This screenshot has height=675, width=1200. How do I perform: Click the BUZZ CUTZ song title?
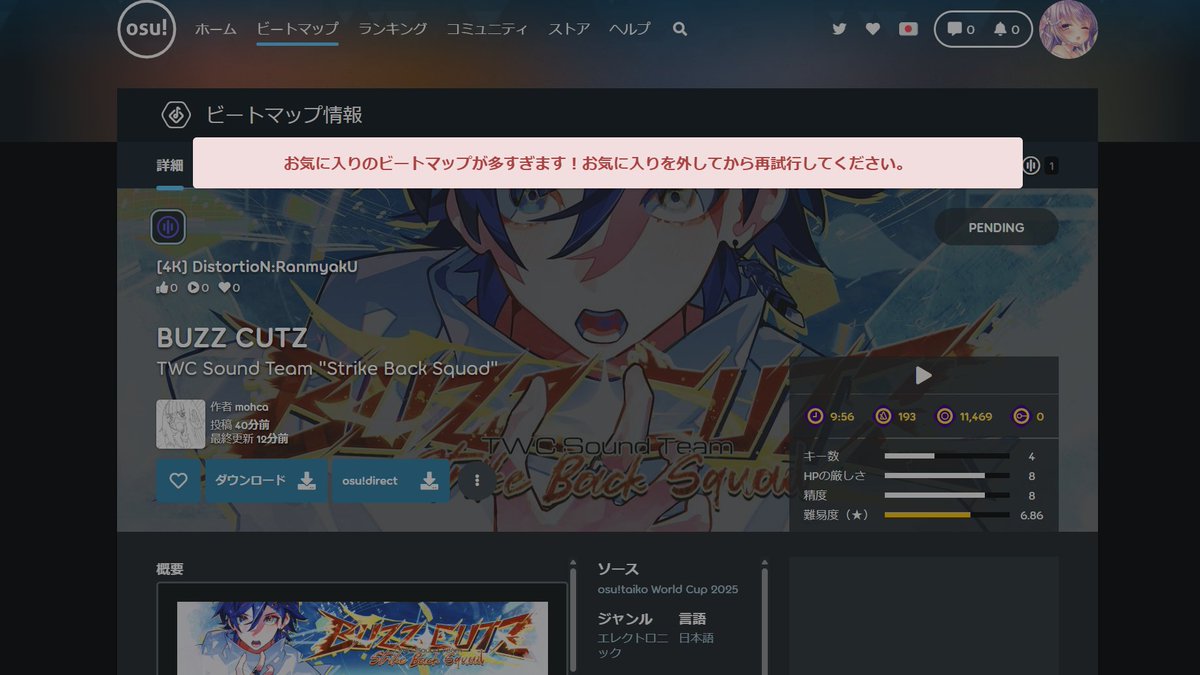click(x=232, y=338)
